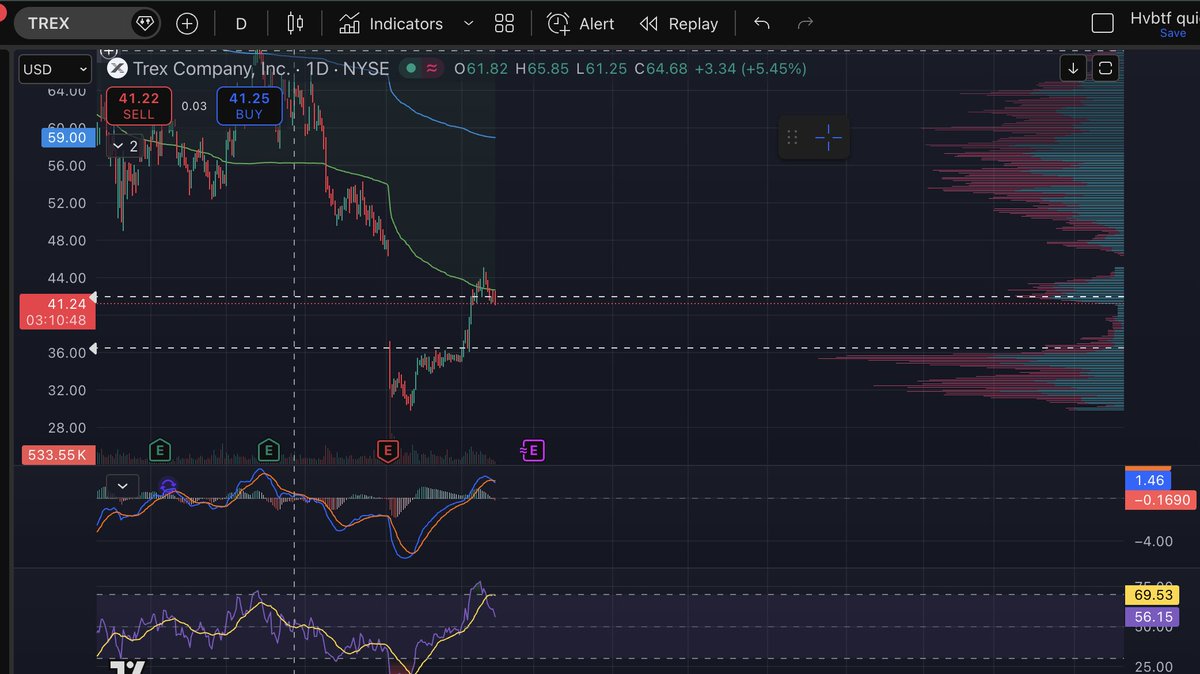Screen dimensions: 1200x674
Task: Click the 52.00 price axis label
Action: coord(67,203)
